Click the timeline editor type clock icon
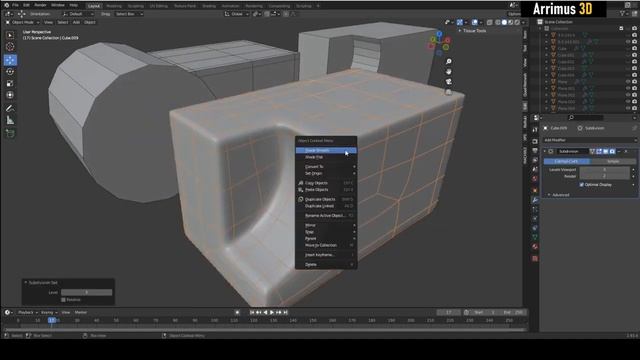 (x=7, y=312)
